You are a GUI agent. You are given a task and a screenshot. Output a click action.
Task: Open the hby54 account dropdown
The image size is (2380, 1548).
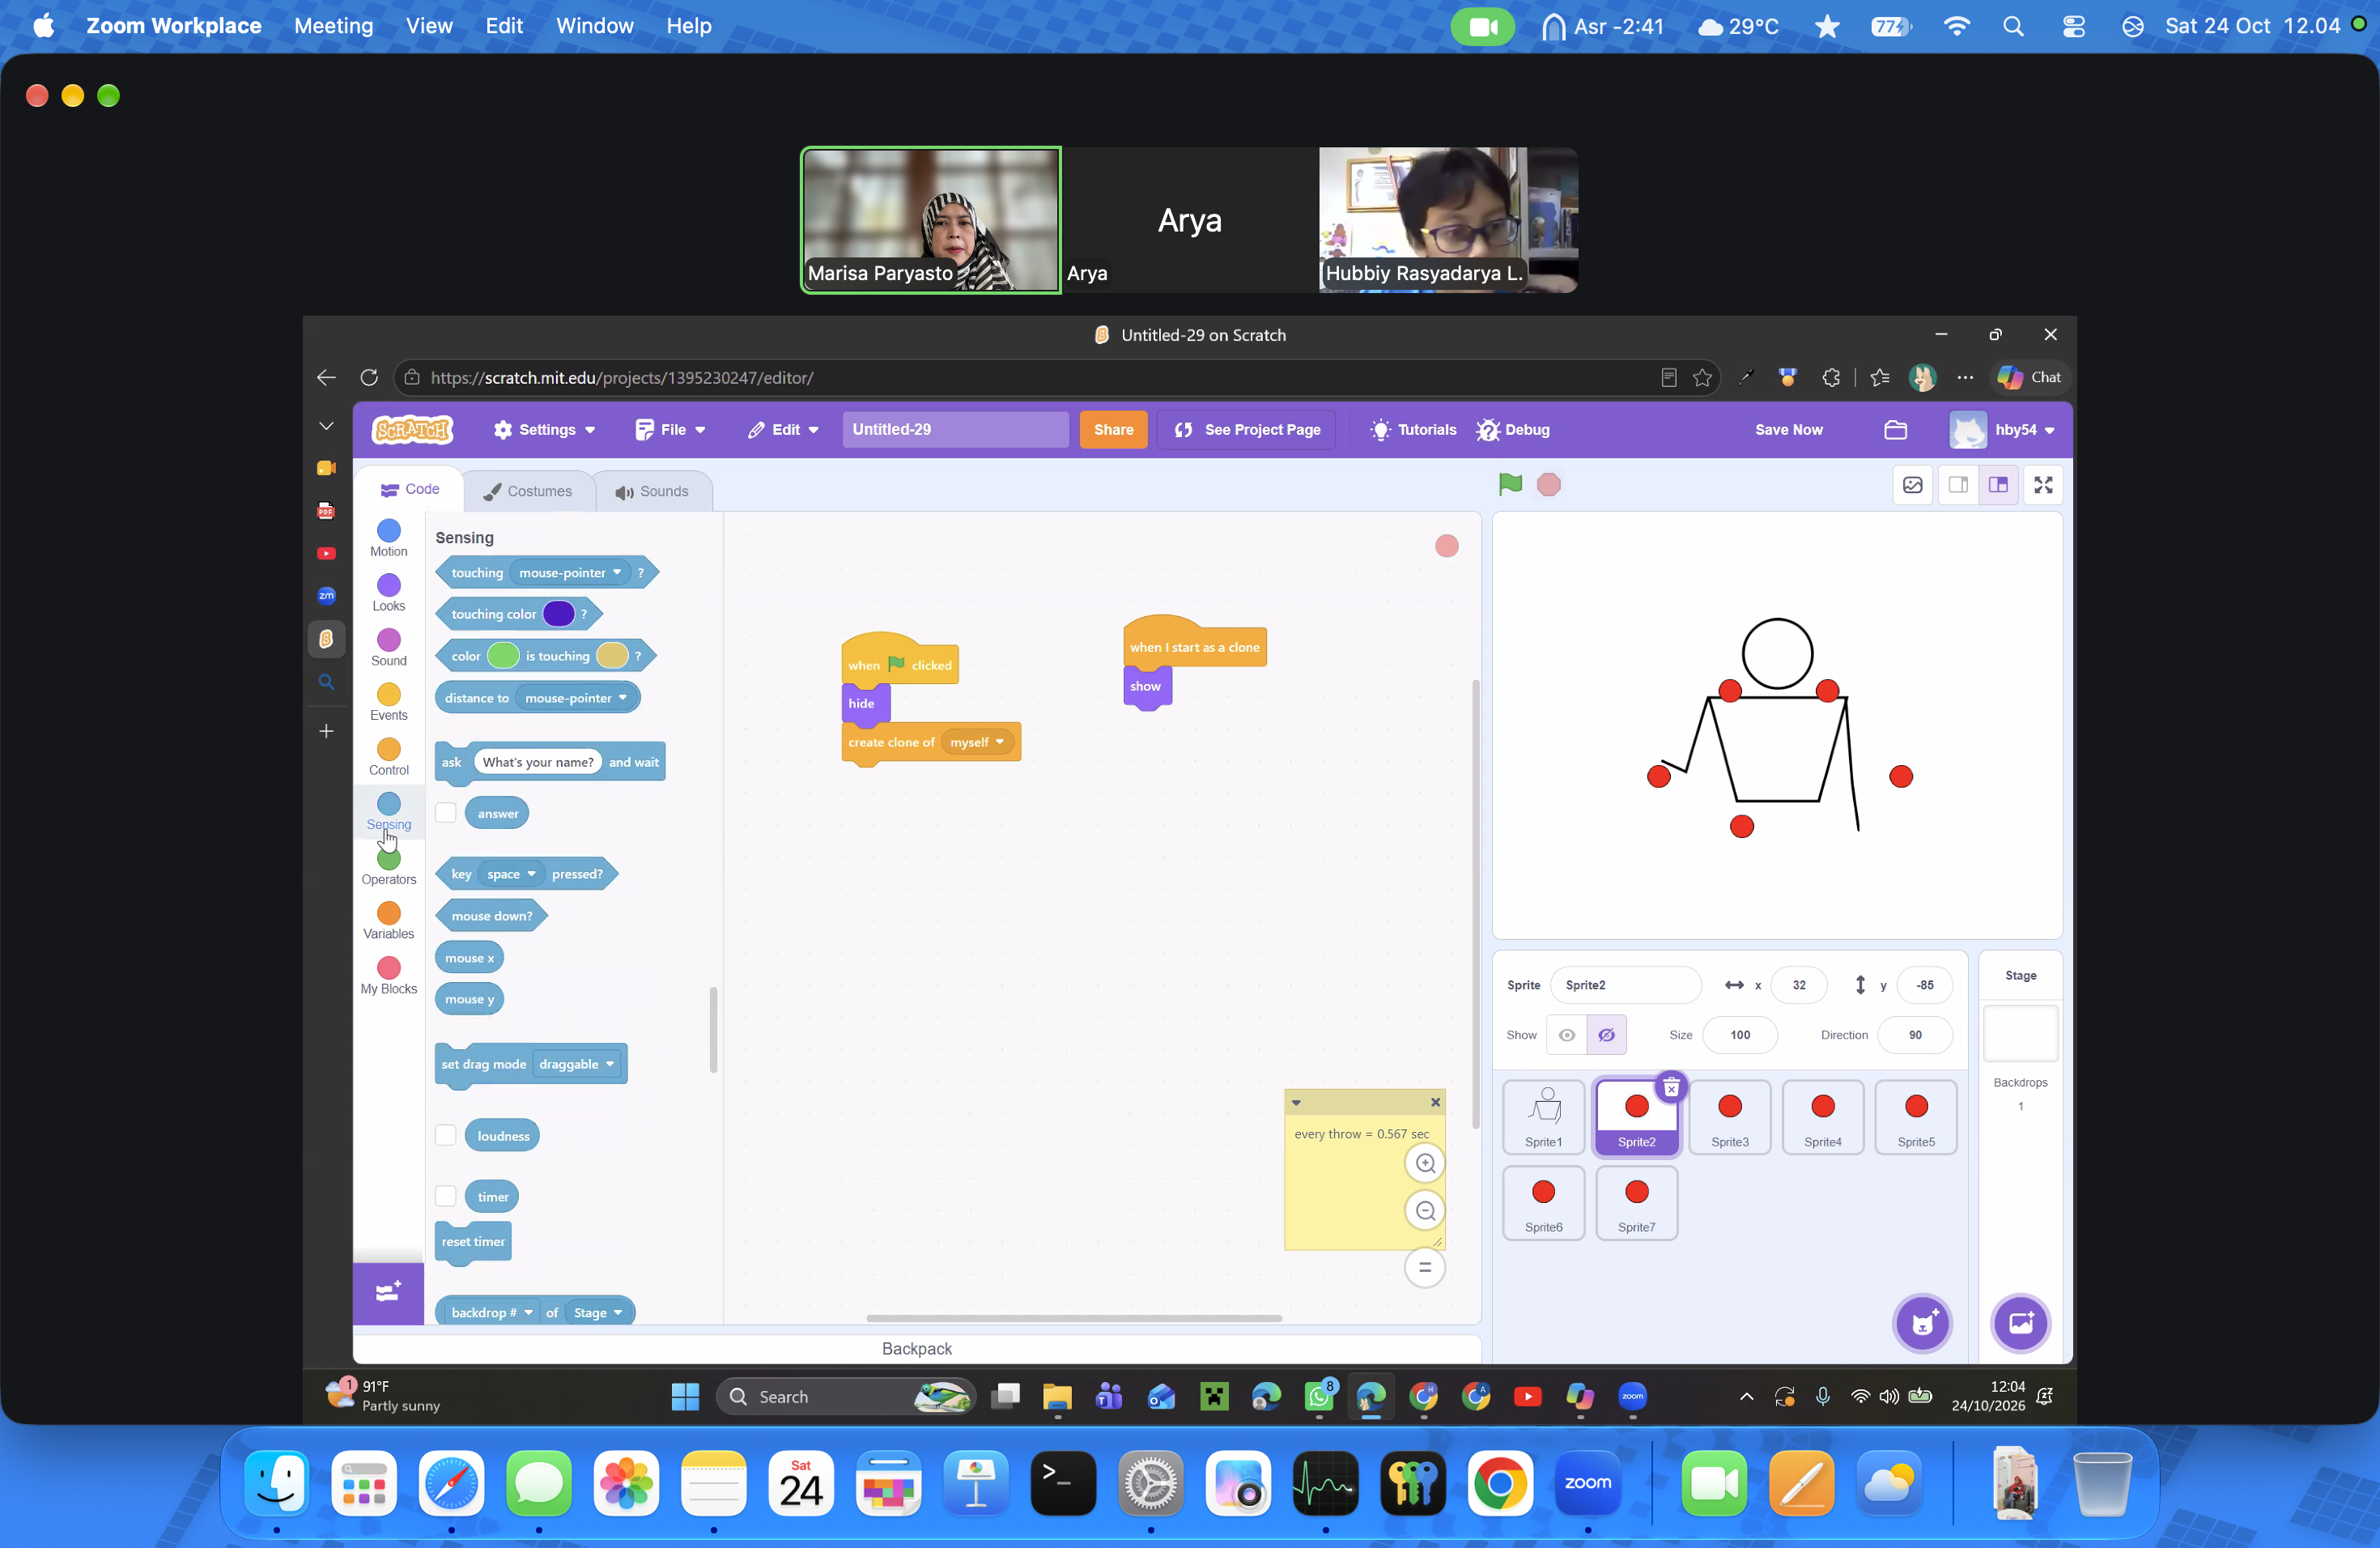pos(2003,430)
